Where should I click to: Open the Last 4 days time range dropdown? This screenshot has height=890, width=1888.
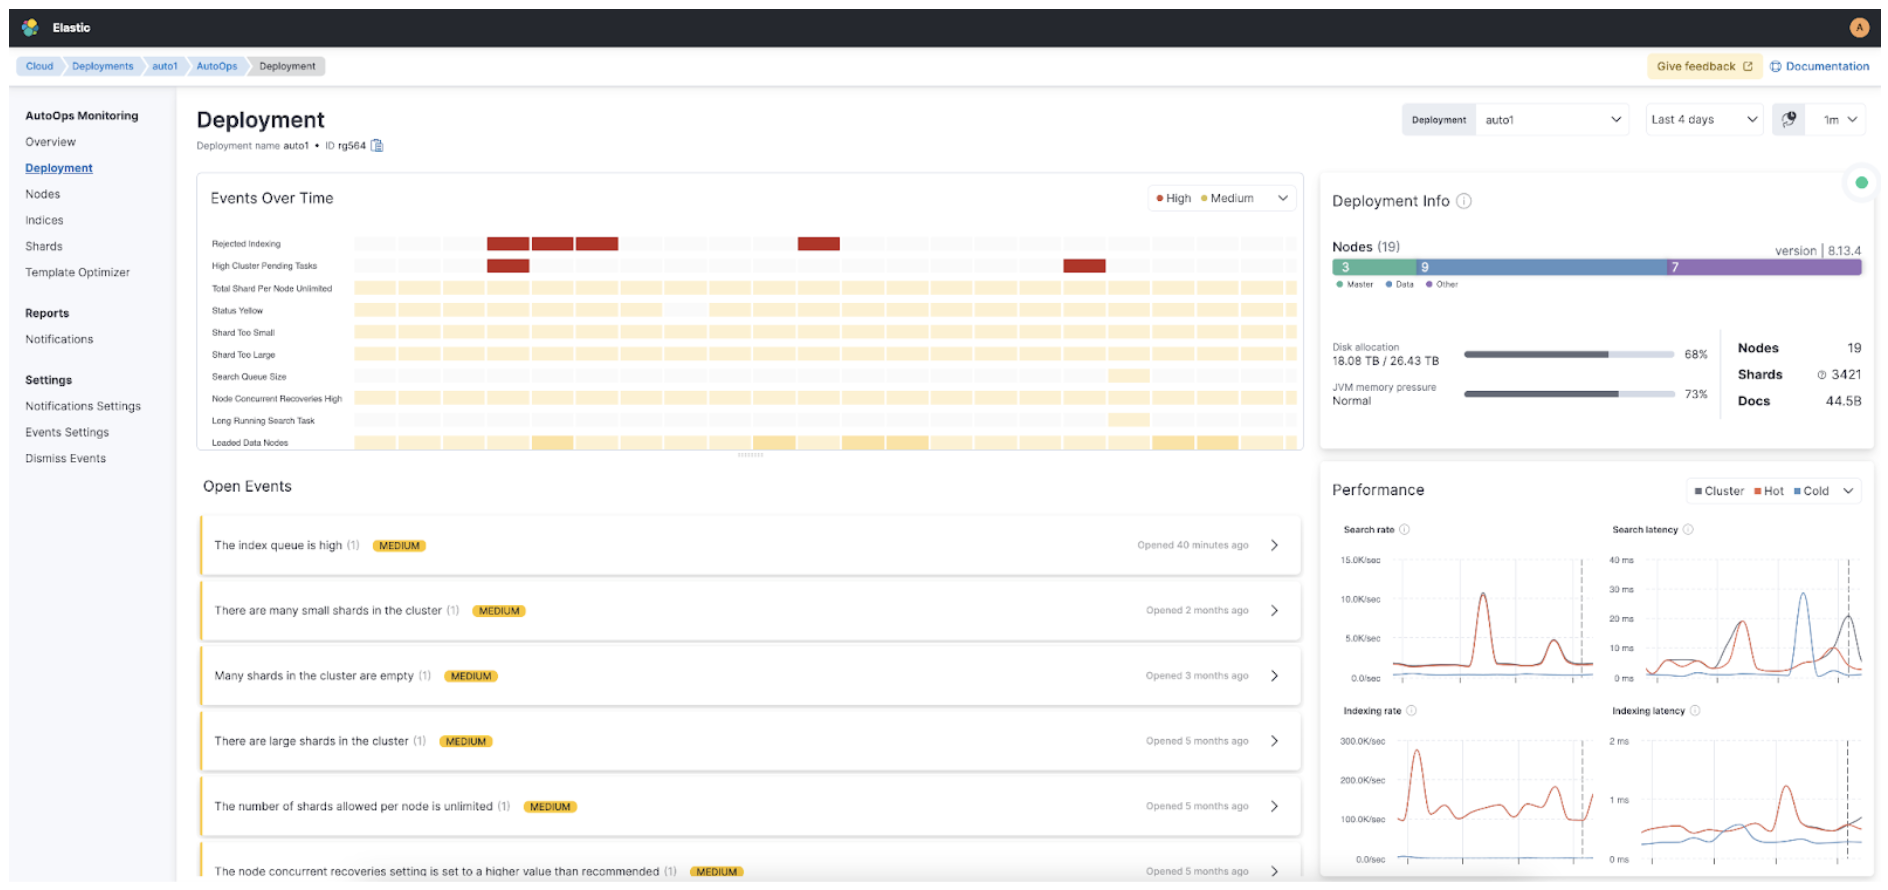[1703, 120]
